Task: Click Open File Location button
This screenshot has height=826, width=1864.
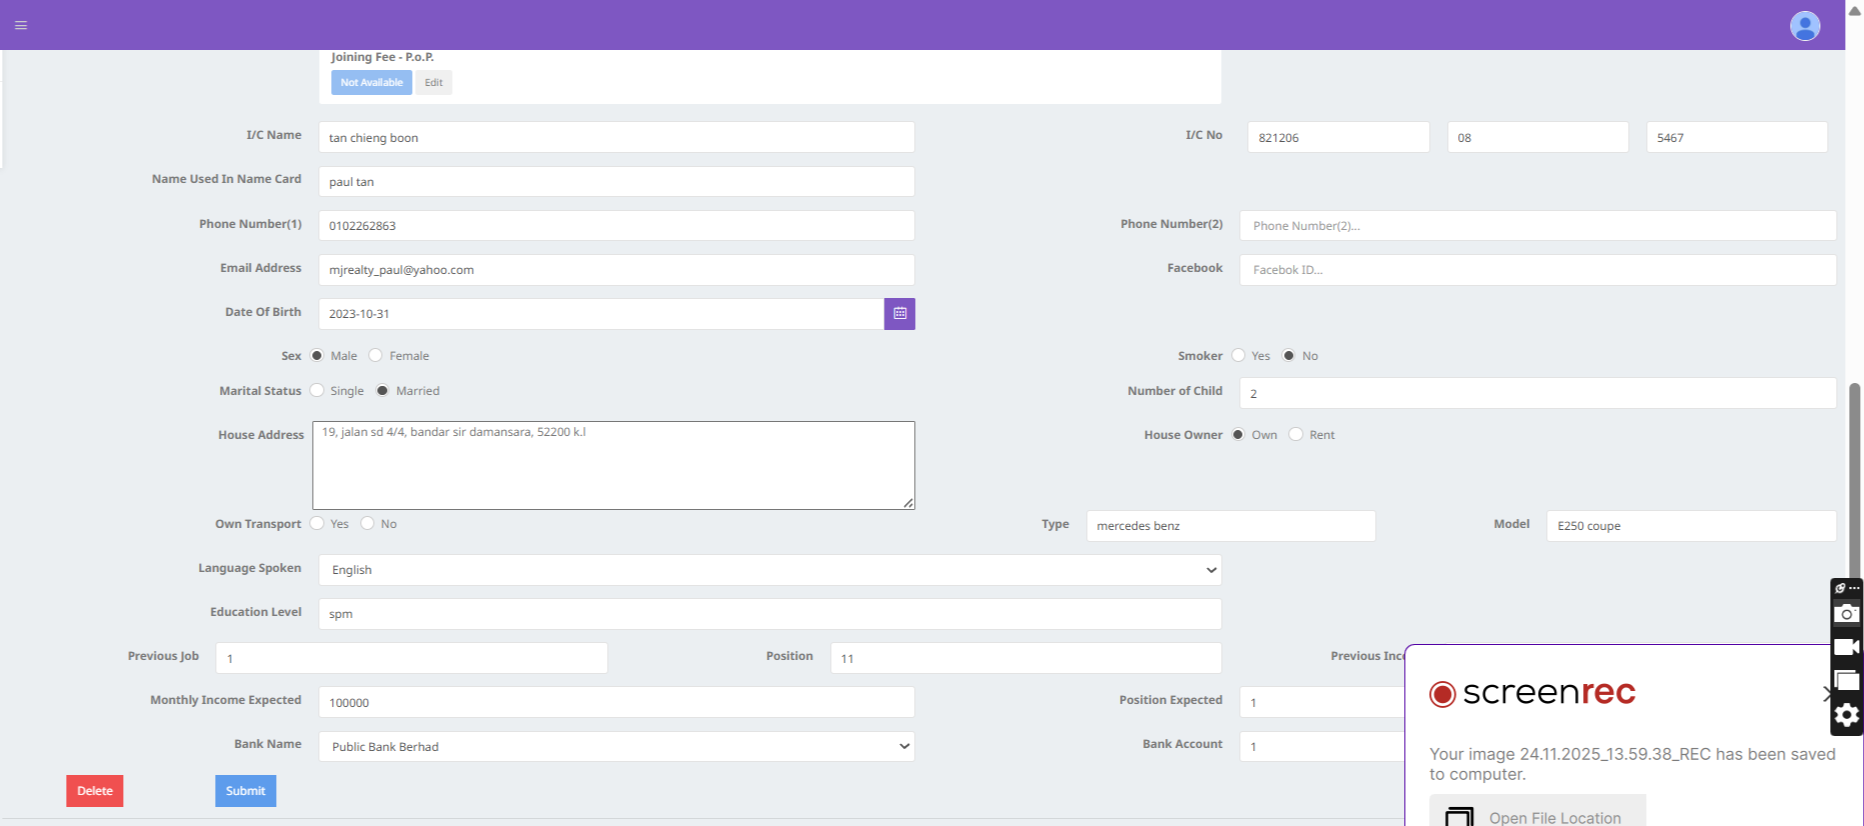Action: [x=1537, y=815]
